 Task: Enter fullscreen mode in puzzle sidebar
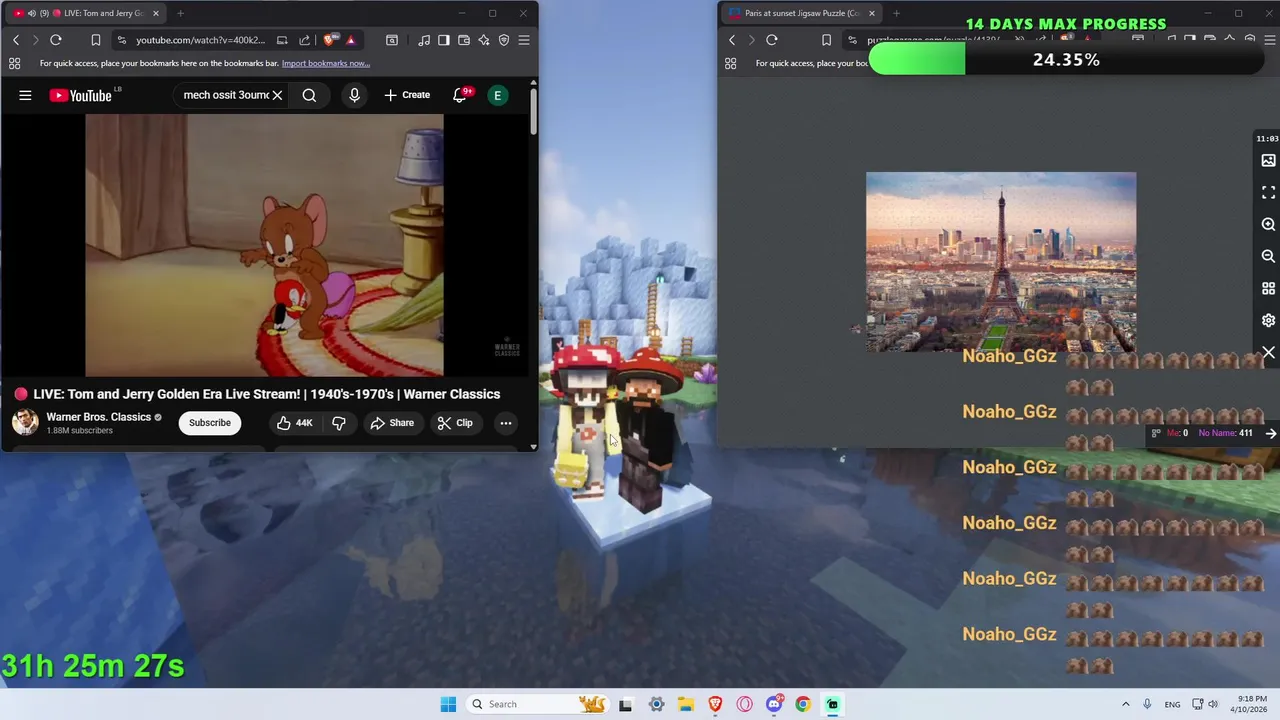1268,192
